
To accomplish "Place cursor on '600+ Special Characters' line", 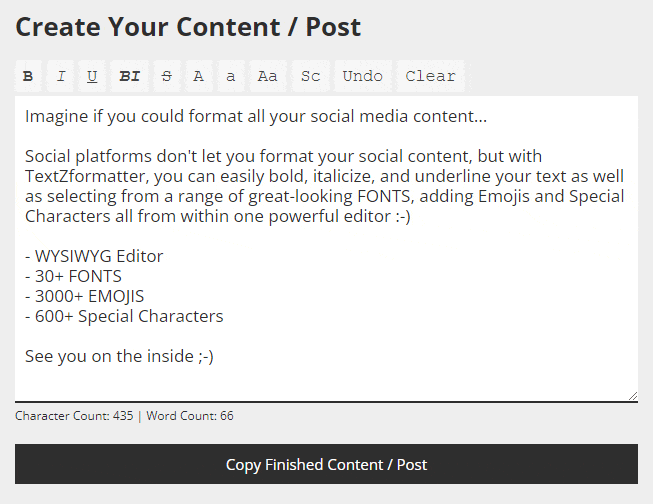I will tap(124, 317).
